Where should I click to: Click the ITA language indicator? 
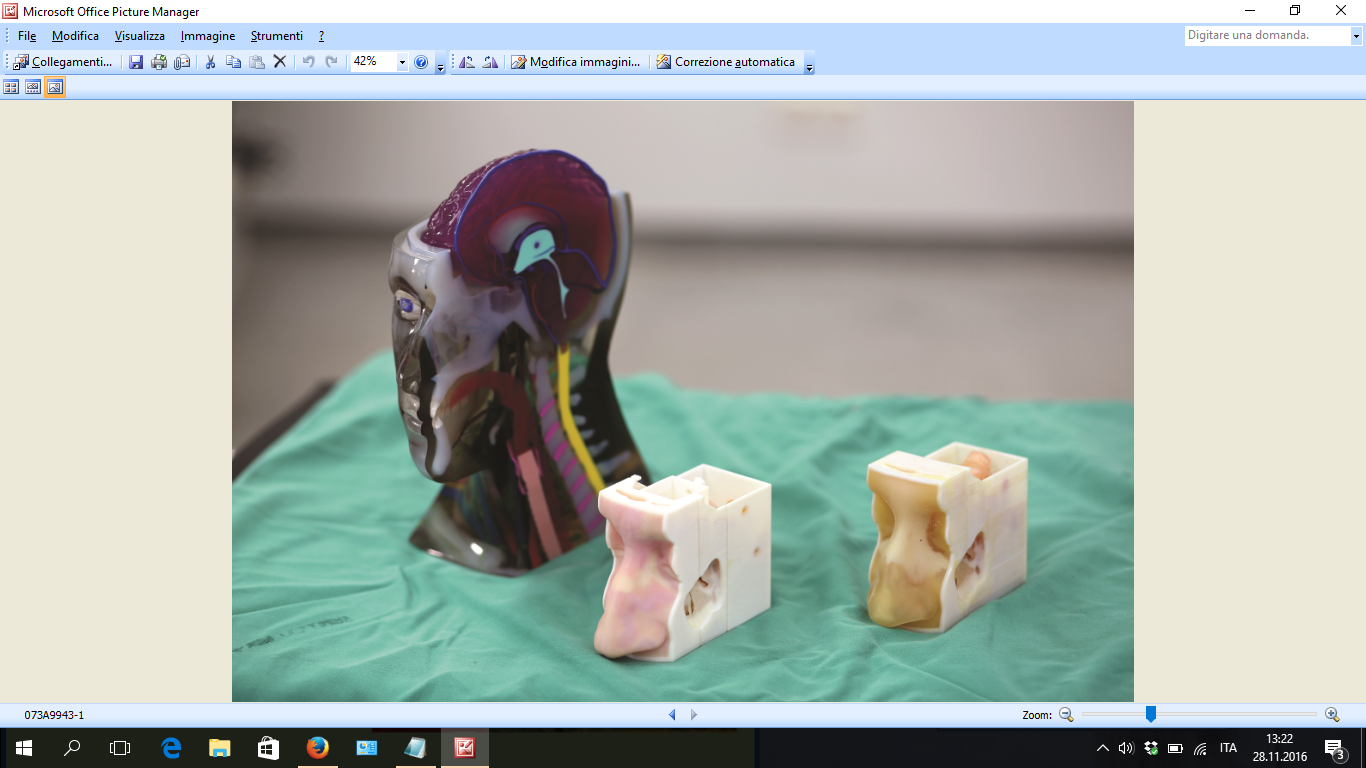click(1228, 748)
